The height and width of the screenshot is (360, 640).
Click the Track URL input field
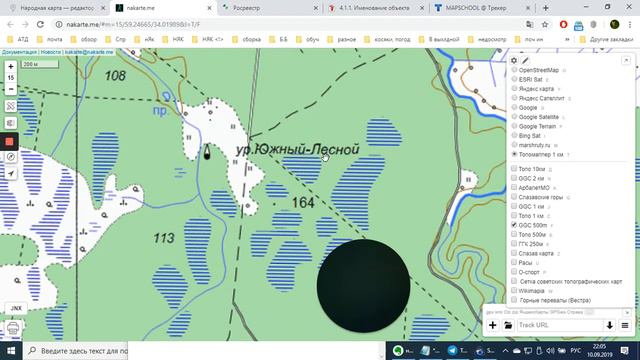pyautogui.click(x=560, y=325)
